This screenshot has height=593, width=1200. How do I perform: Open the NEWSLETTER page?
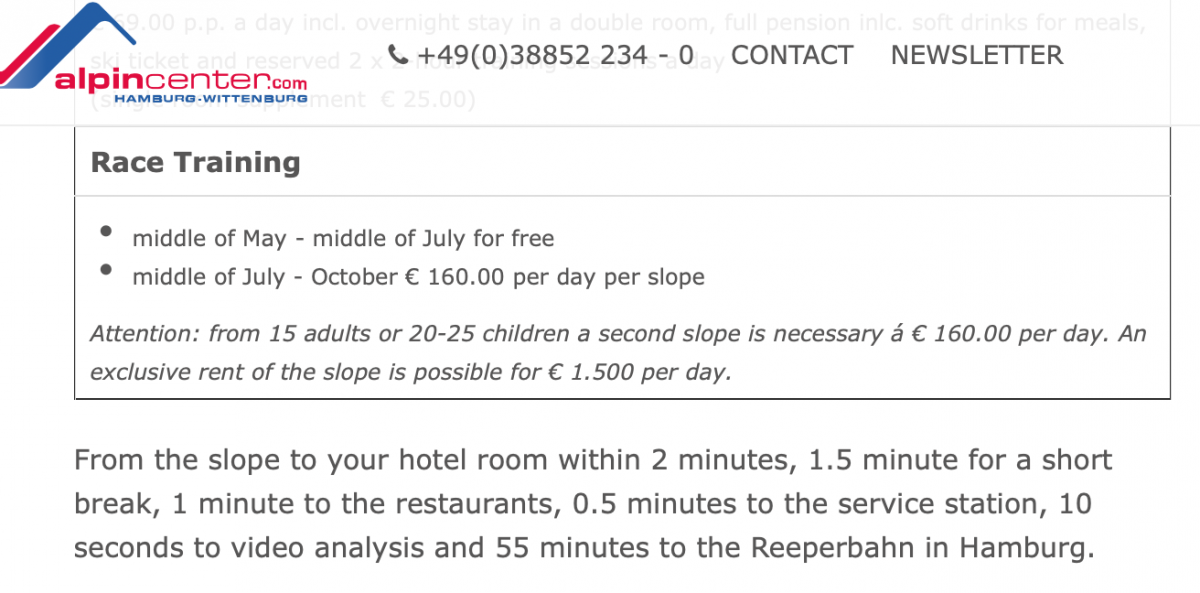[977, 55]
